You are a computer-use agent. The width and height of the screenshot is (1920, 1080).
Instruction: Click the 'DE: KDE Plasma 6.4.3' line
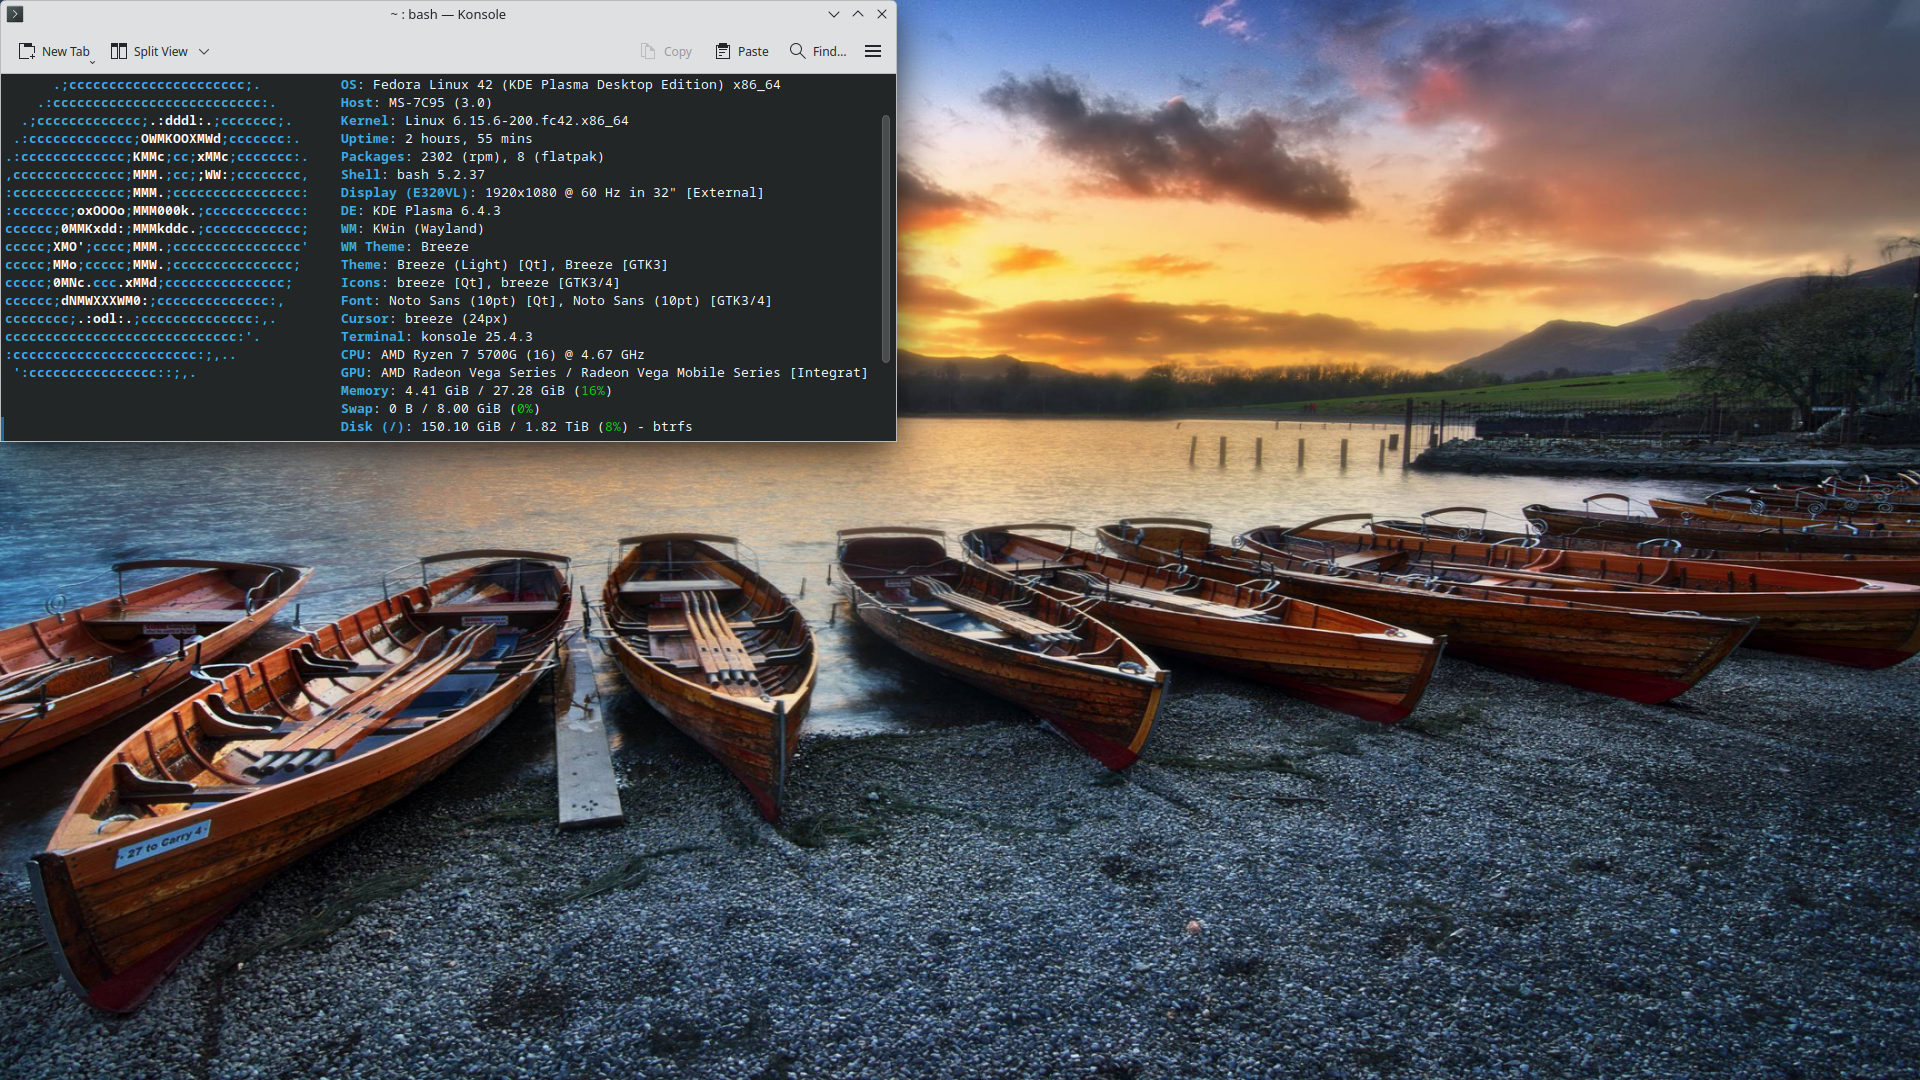click(420, 211)
